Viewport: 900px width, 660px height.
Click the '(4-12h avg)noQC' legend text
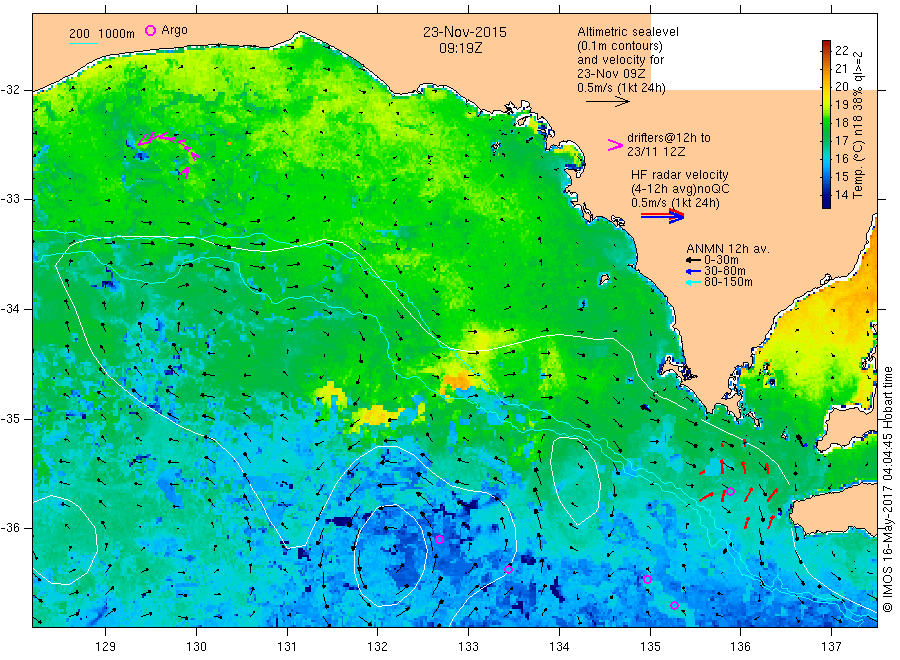(x=680, y=189)
